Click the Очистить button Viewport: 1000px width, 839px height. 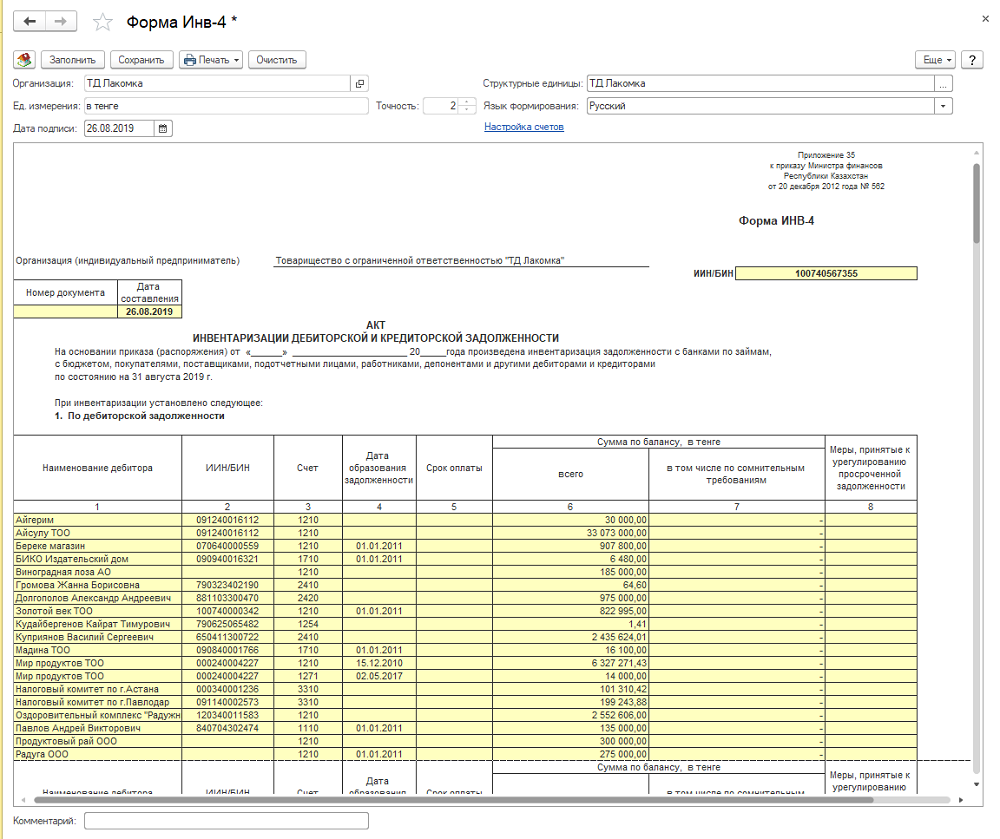point(277,60)
